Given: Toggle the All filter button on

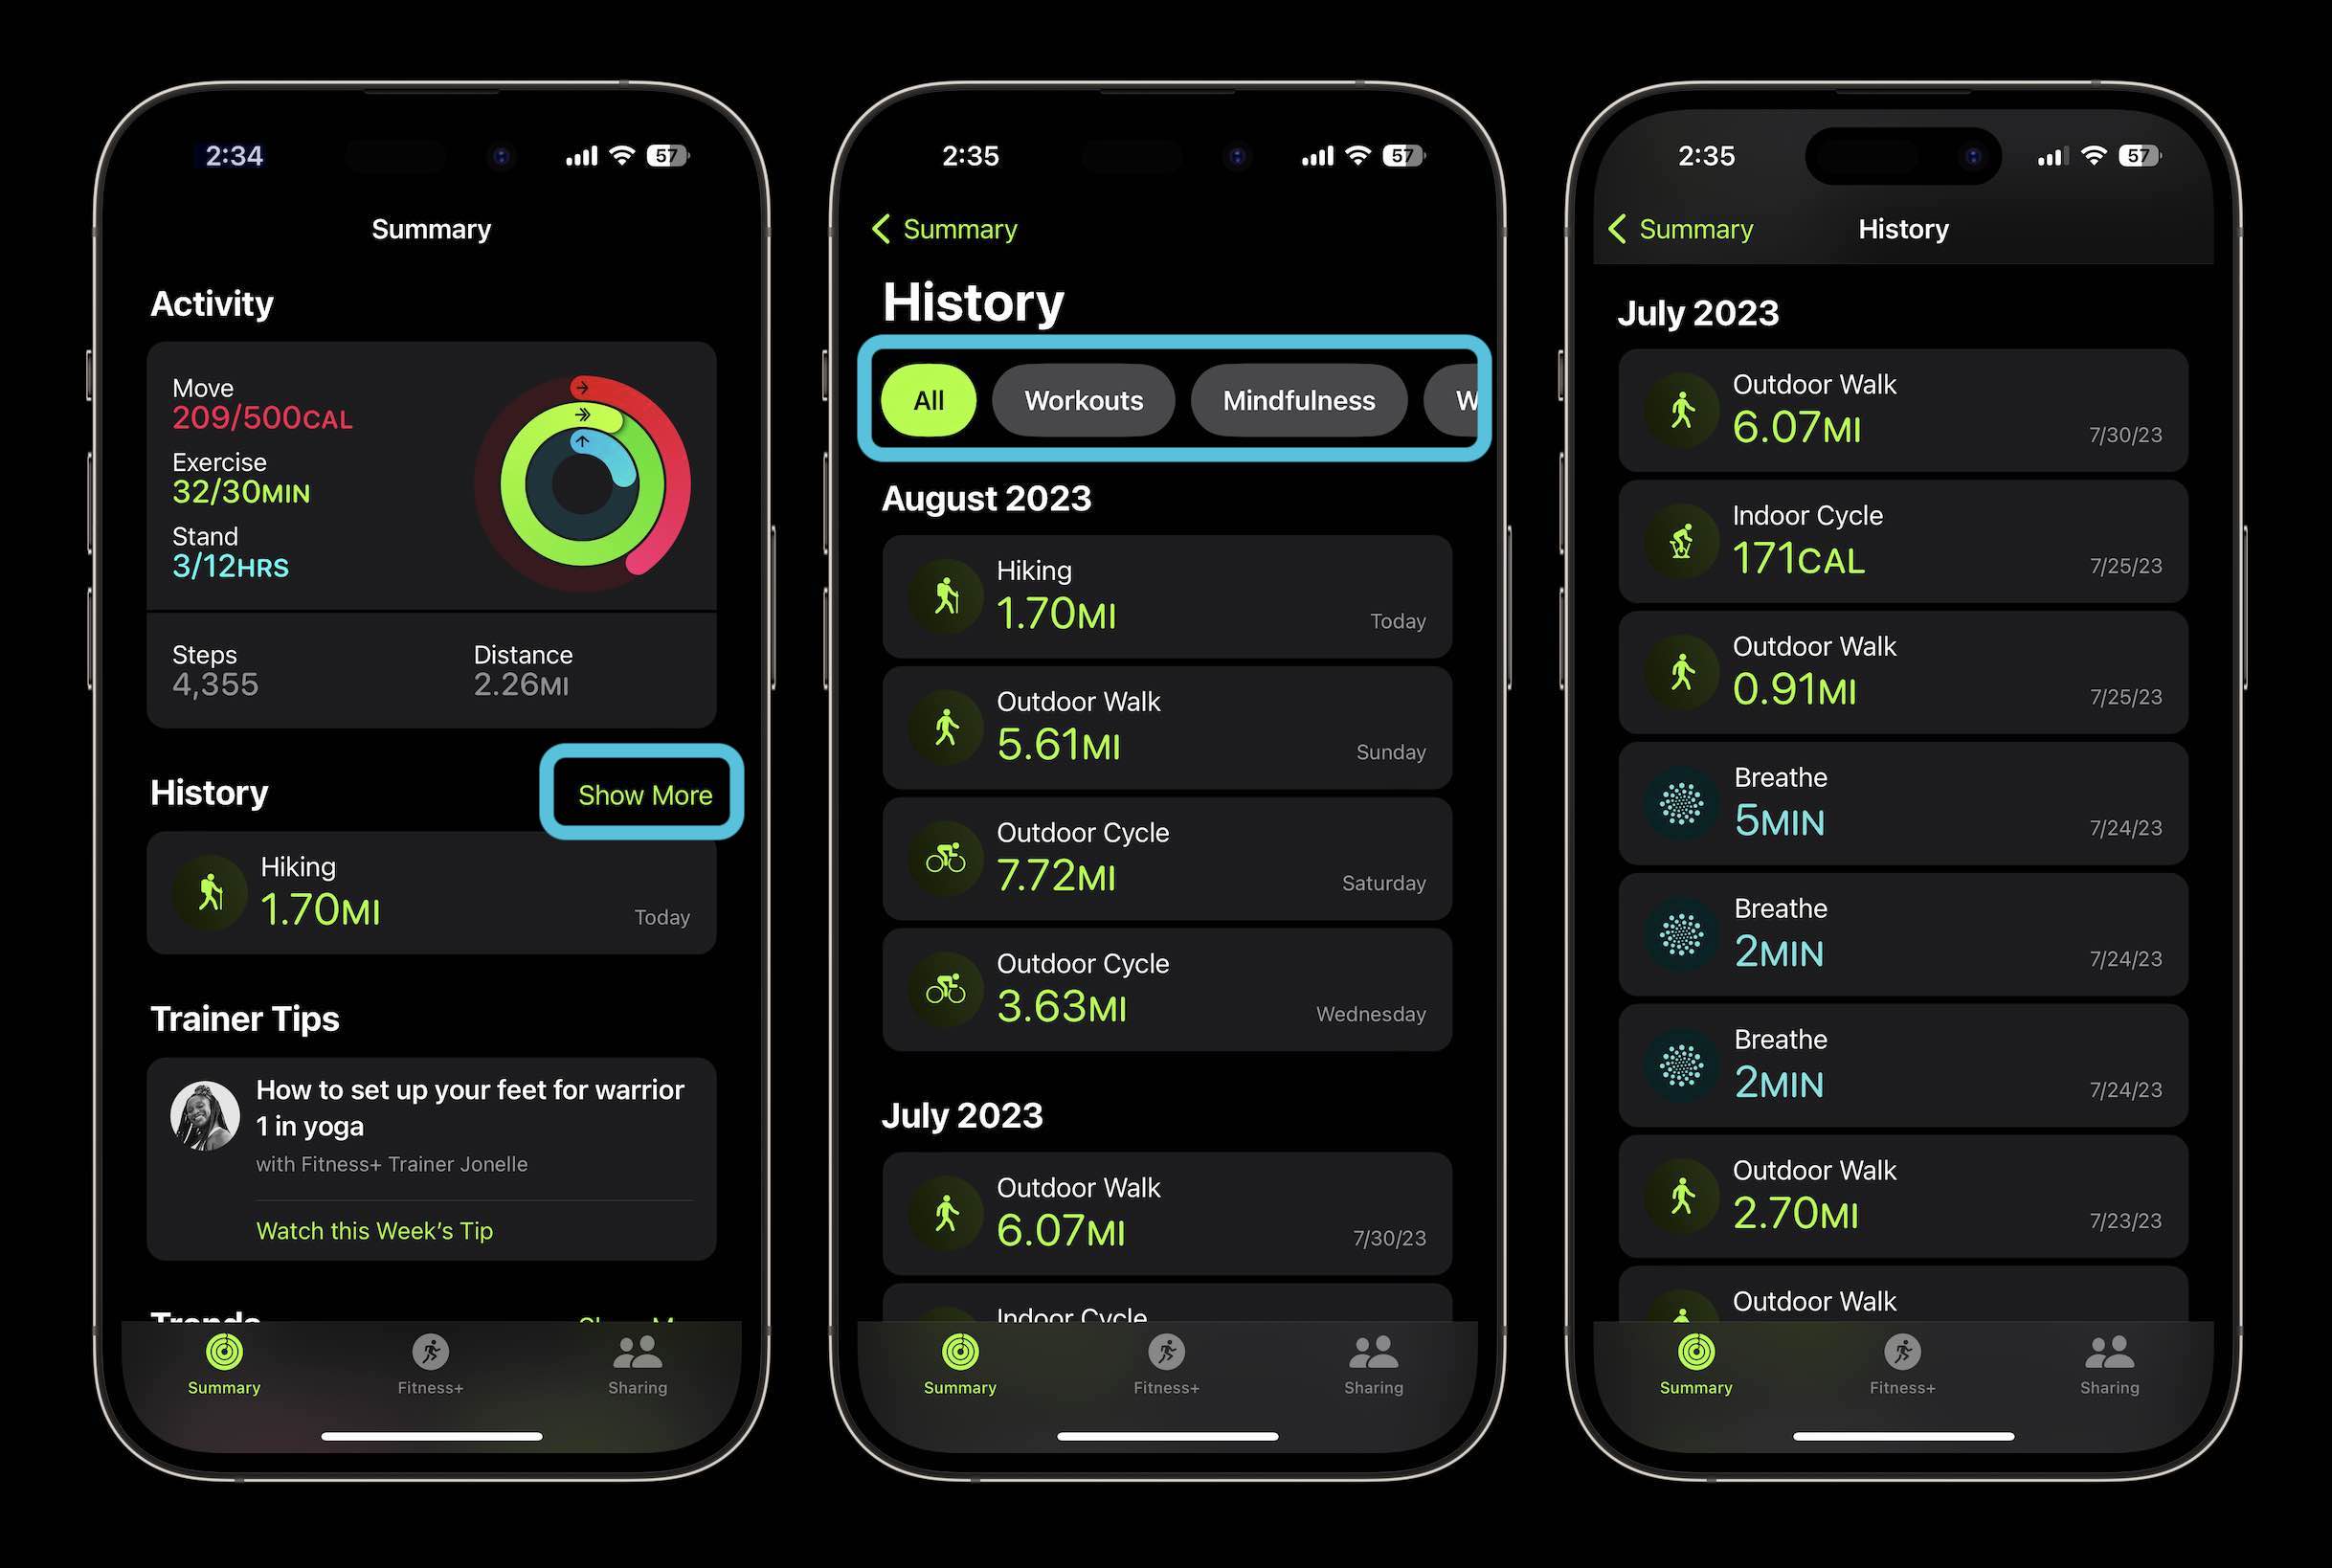Looking at the screenshot, I should [929, 397].
